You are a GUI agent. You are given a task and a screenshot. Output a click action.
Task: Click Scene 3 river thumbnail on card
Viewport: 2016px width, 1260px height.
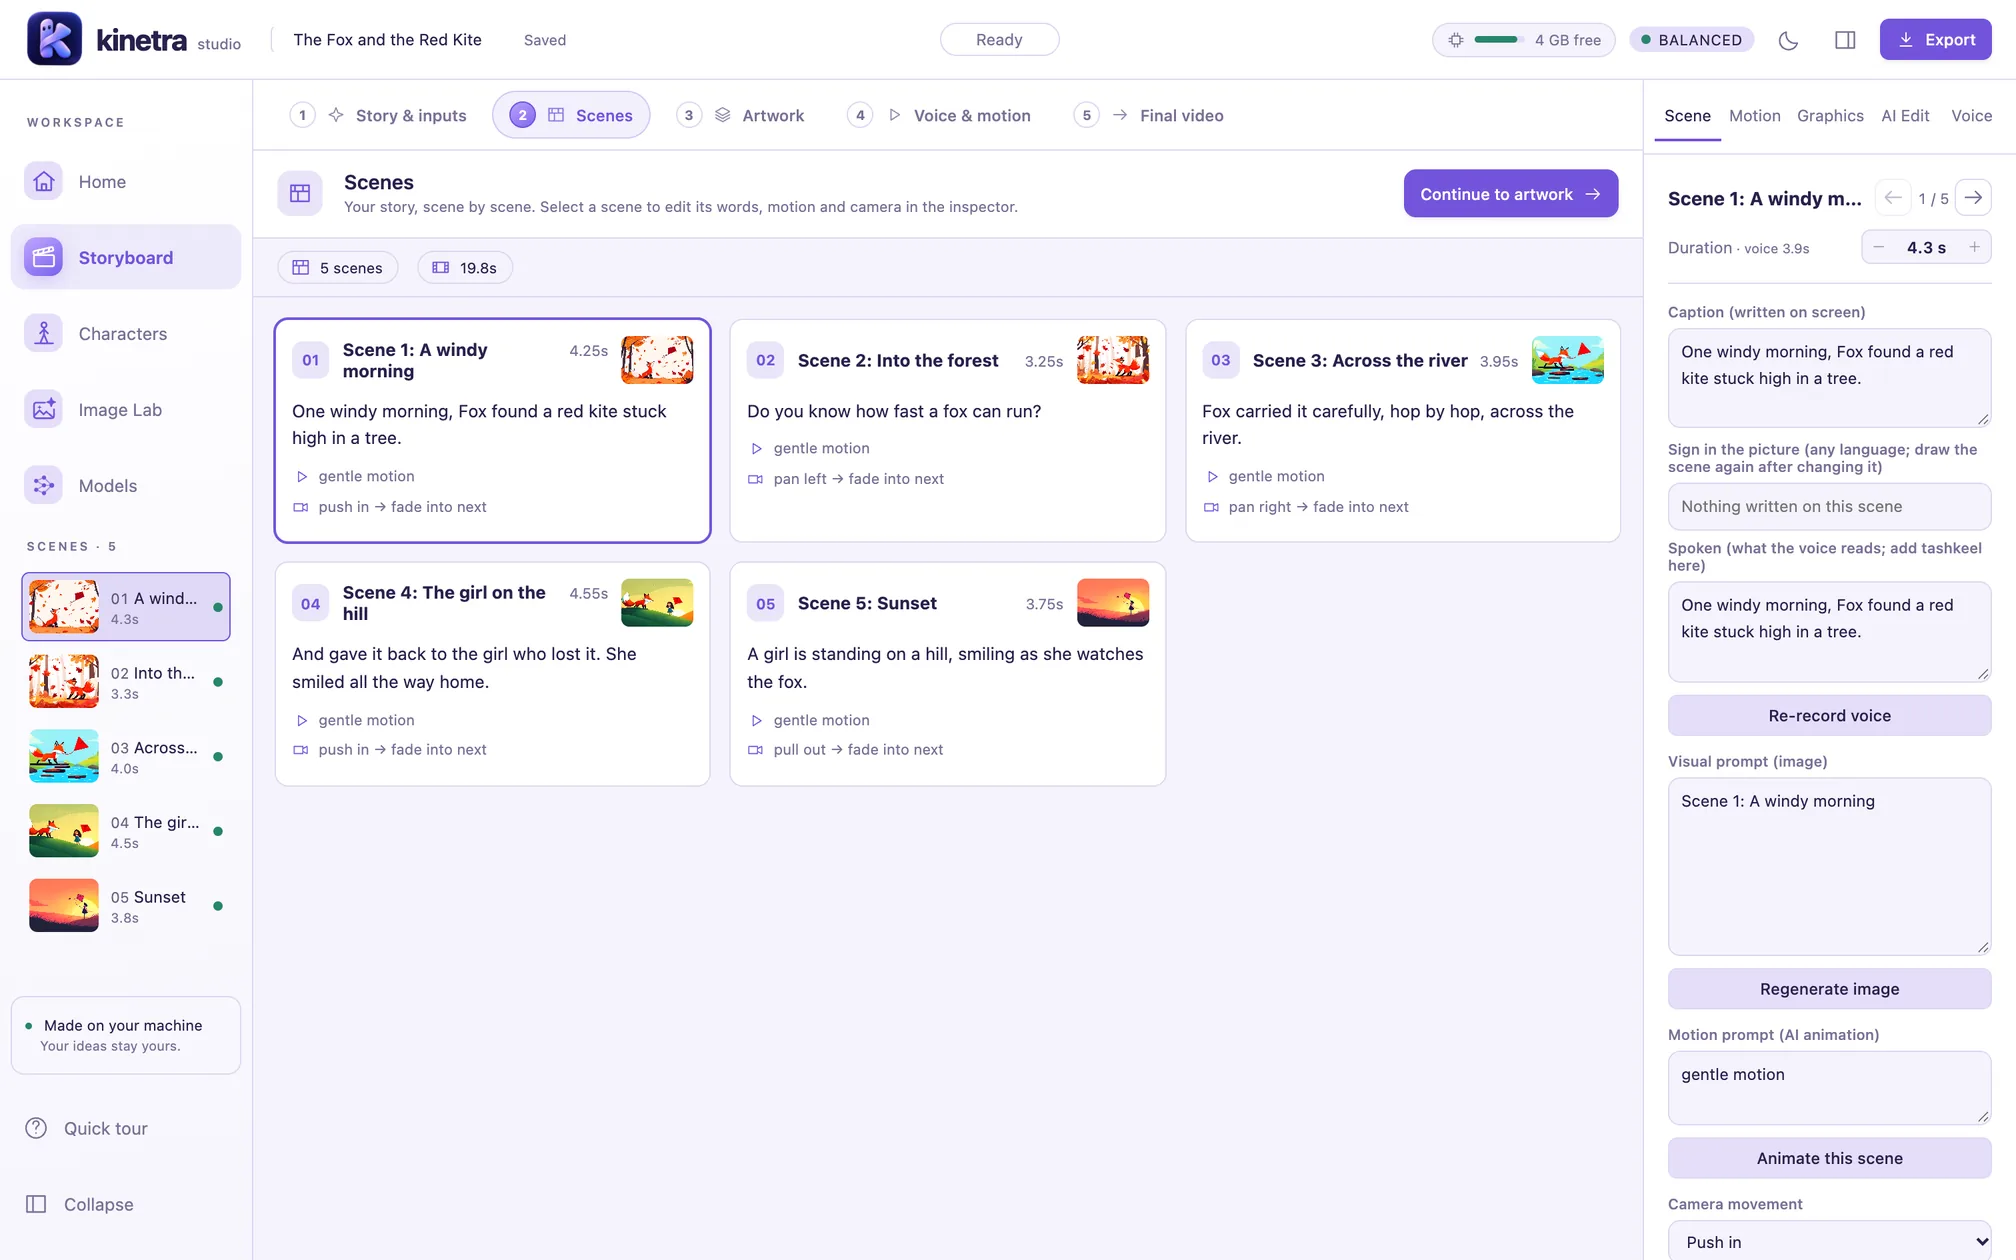pyautogui.click(x=1567, y=360)
